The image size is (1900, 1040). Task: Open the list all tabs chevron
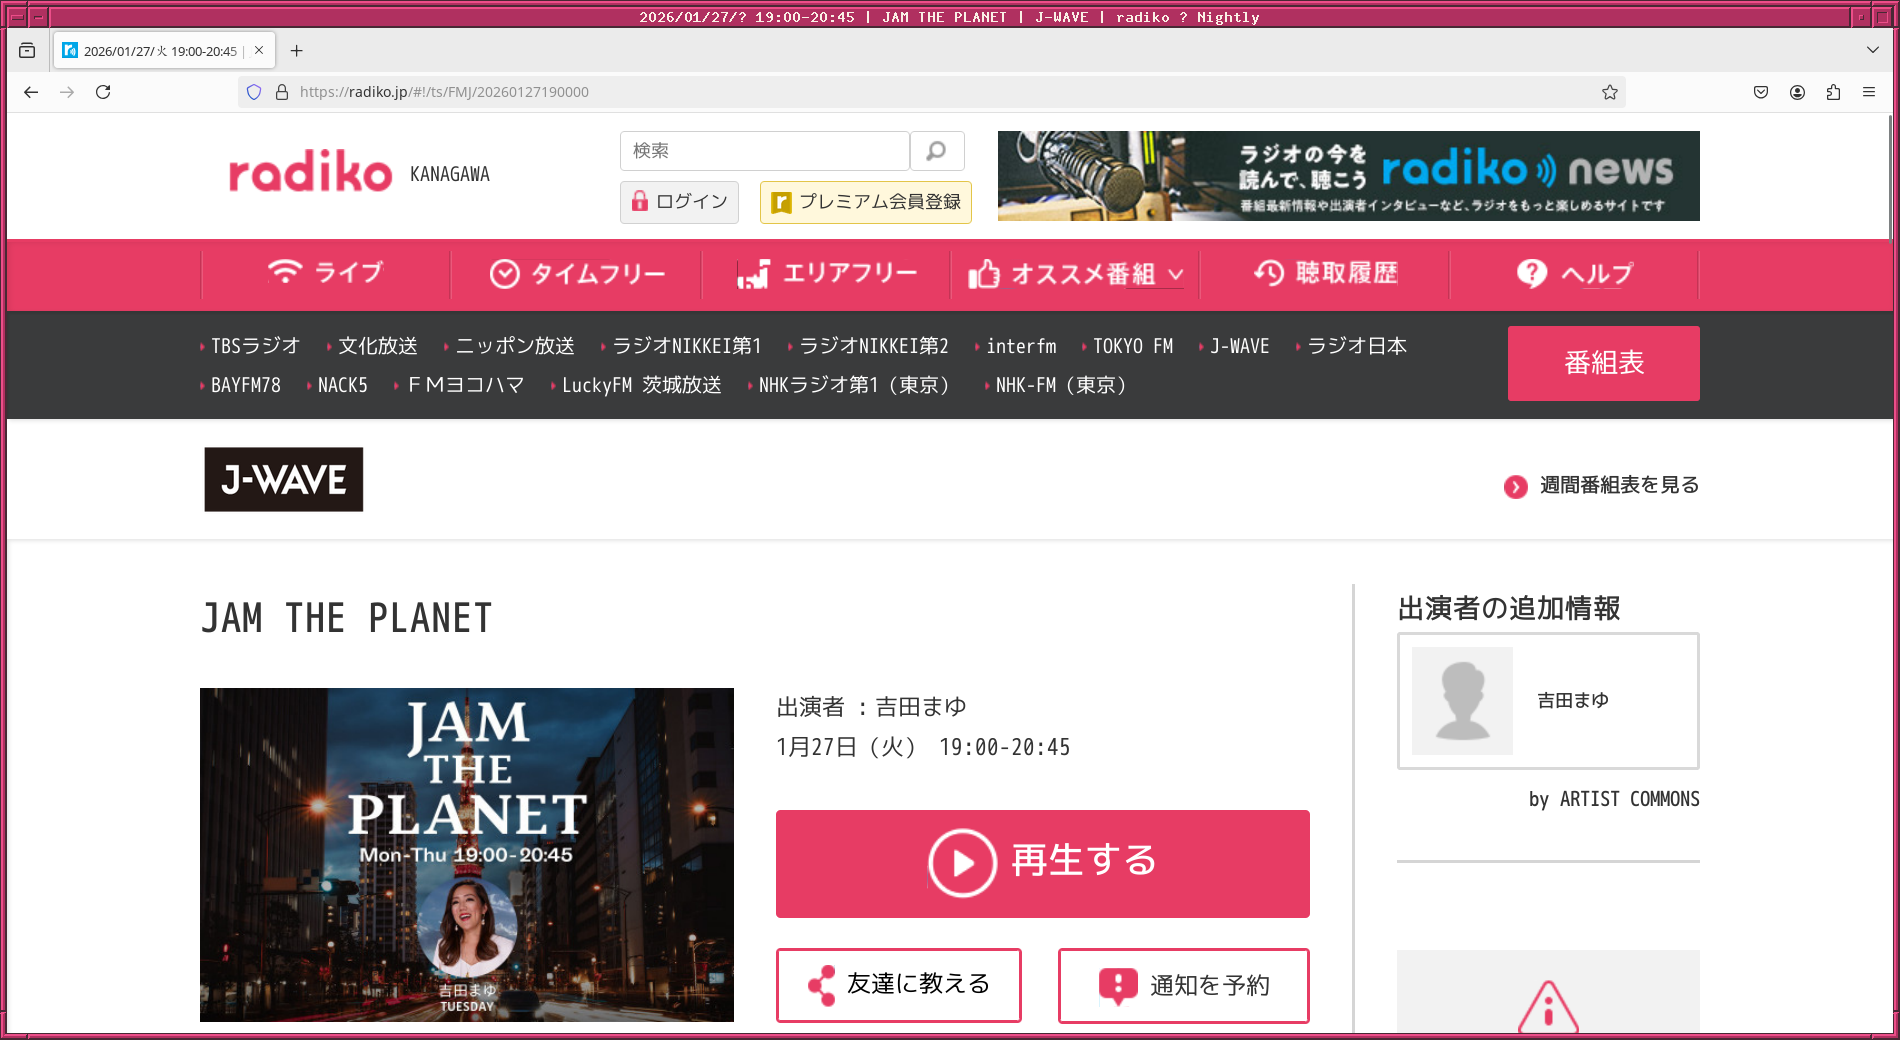(1872, 50)
